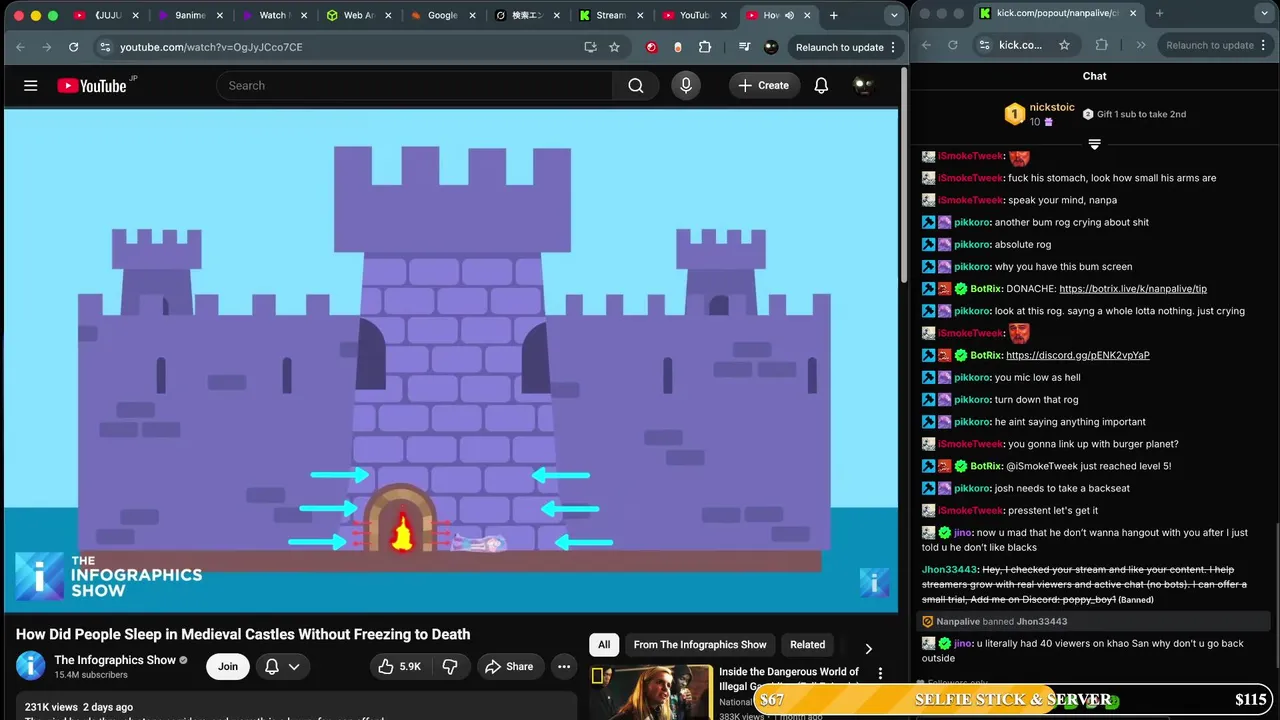Open tab search dropdown in Kick window
The image size is (1280, 720).
[1267, 13]
